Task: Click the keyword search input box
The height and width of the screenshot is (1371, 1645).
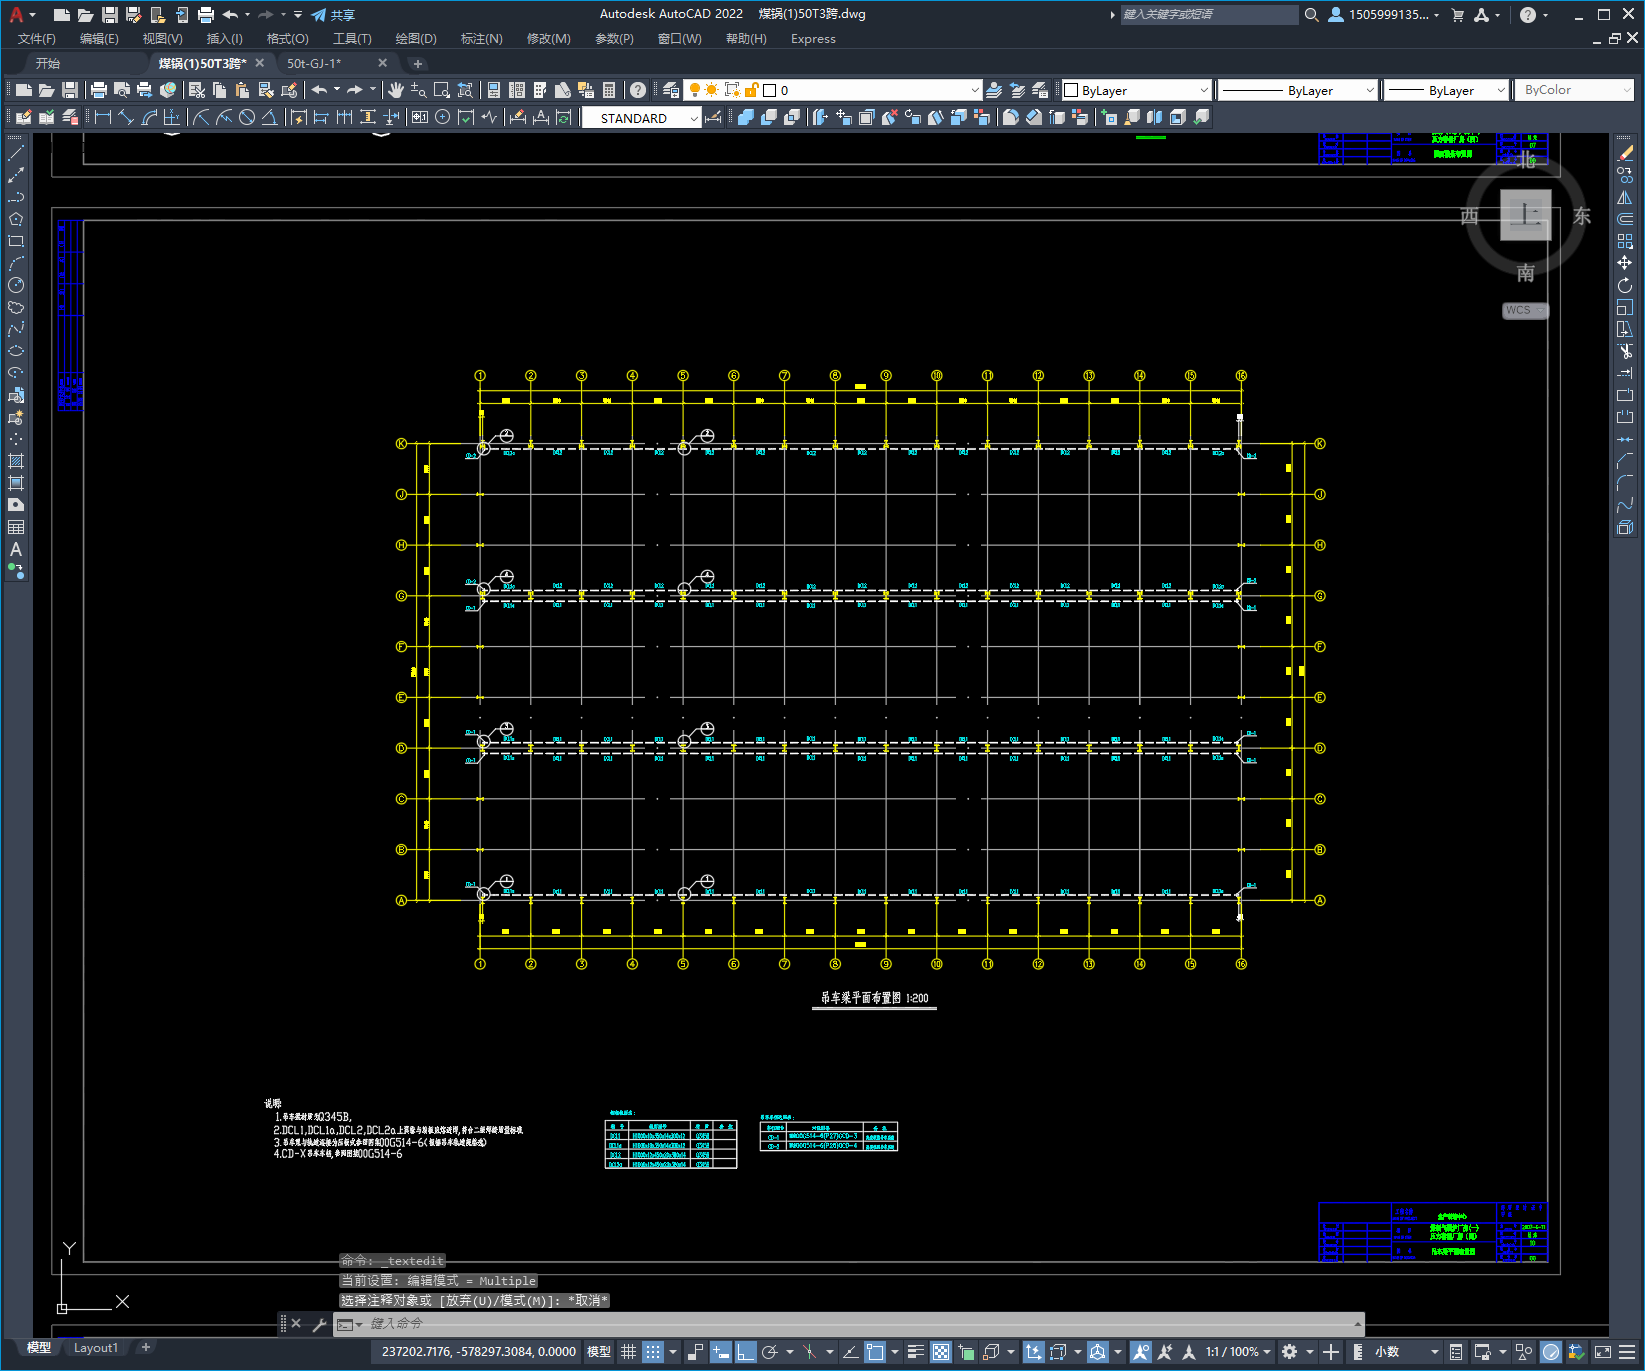Action: 1209,15
